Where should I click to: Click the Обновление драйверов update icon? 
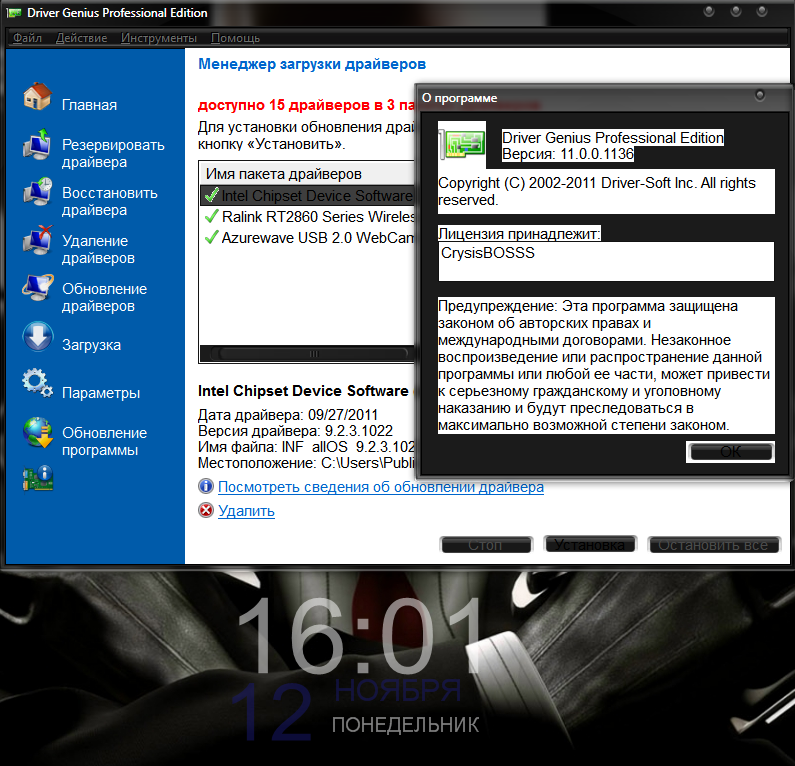37,288
